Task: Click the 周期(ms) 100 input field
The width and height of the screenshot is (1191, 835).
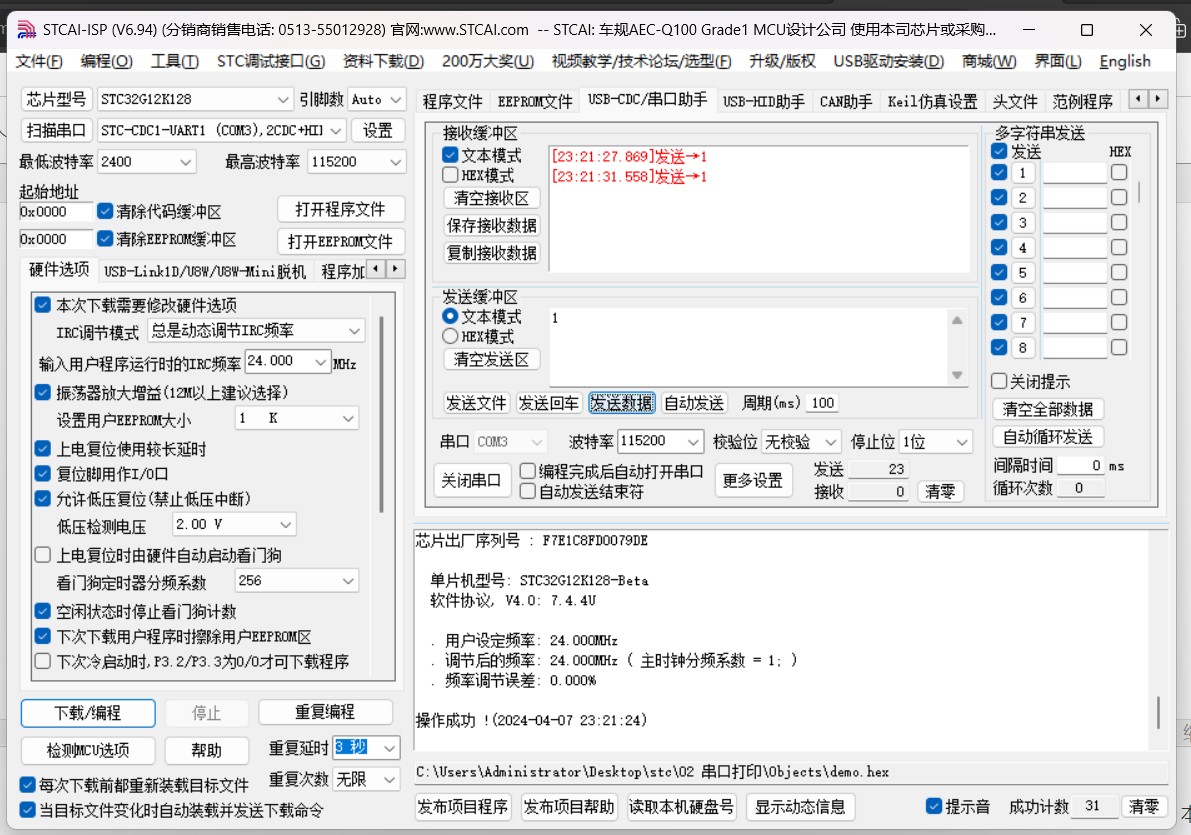Action: coord(823,403)
